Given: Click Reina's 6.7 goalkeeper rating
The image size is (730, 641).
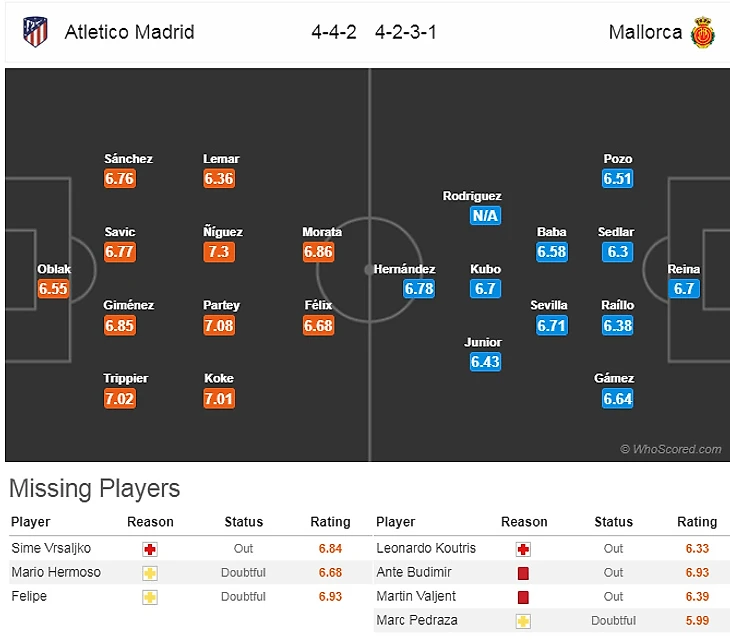Looking at the screenshot, I should tap(684, 289).
